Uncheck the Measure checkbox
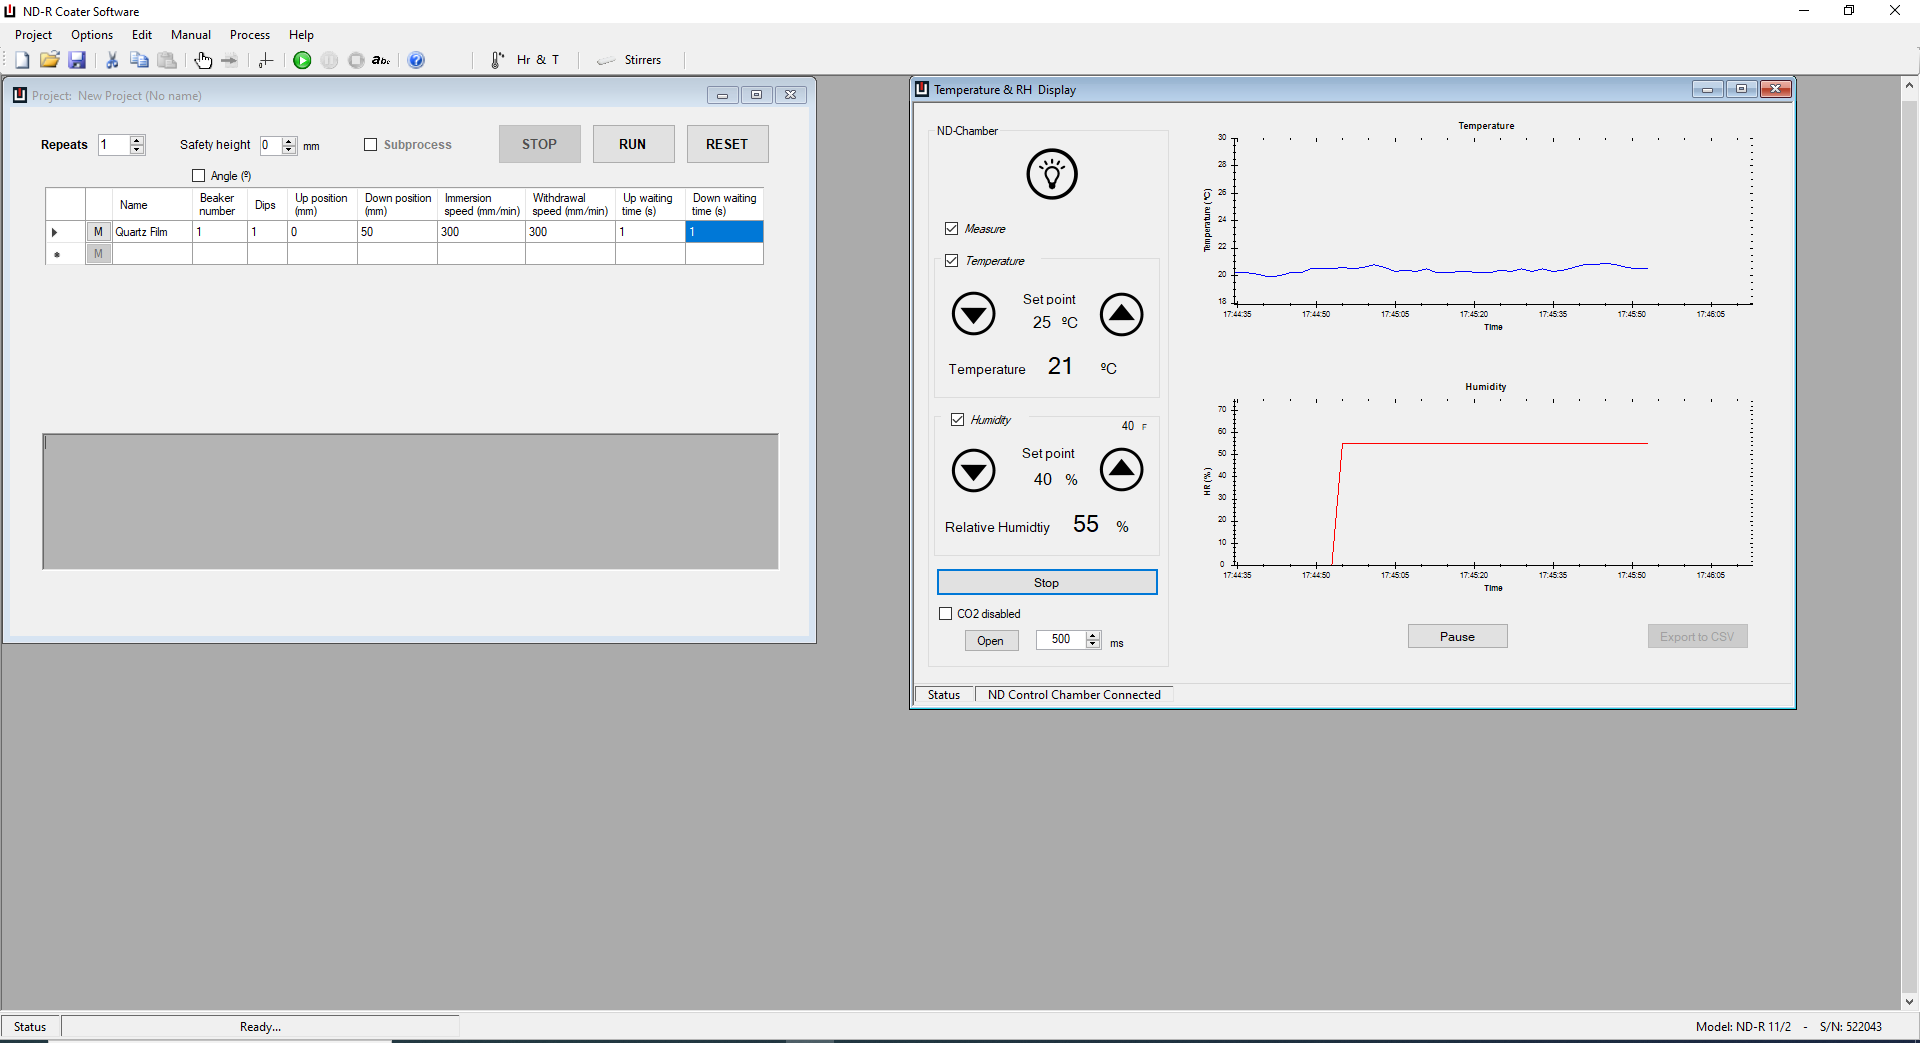 tap(952, 229)
